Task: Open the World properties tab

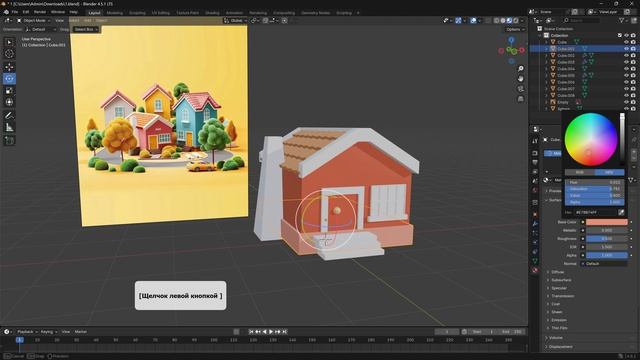Action: (x=535, y=190)
